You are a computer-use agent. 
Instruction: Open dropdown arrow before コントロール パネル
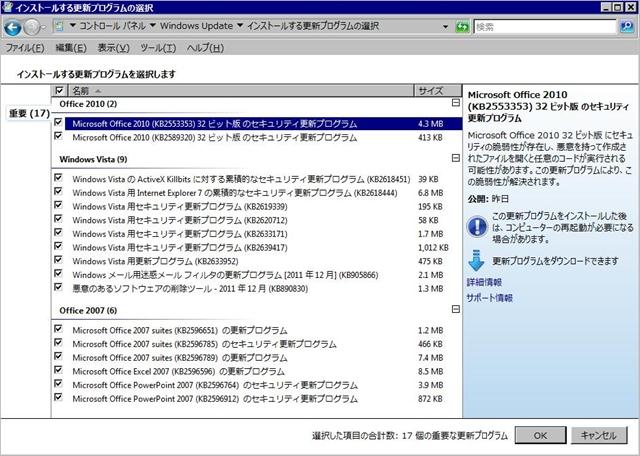(x=73, y=26)
